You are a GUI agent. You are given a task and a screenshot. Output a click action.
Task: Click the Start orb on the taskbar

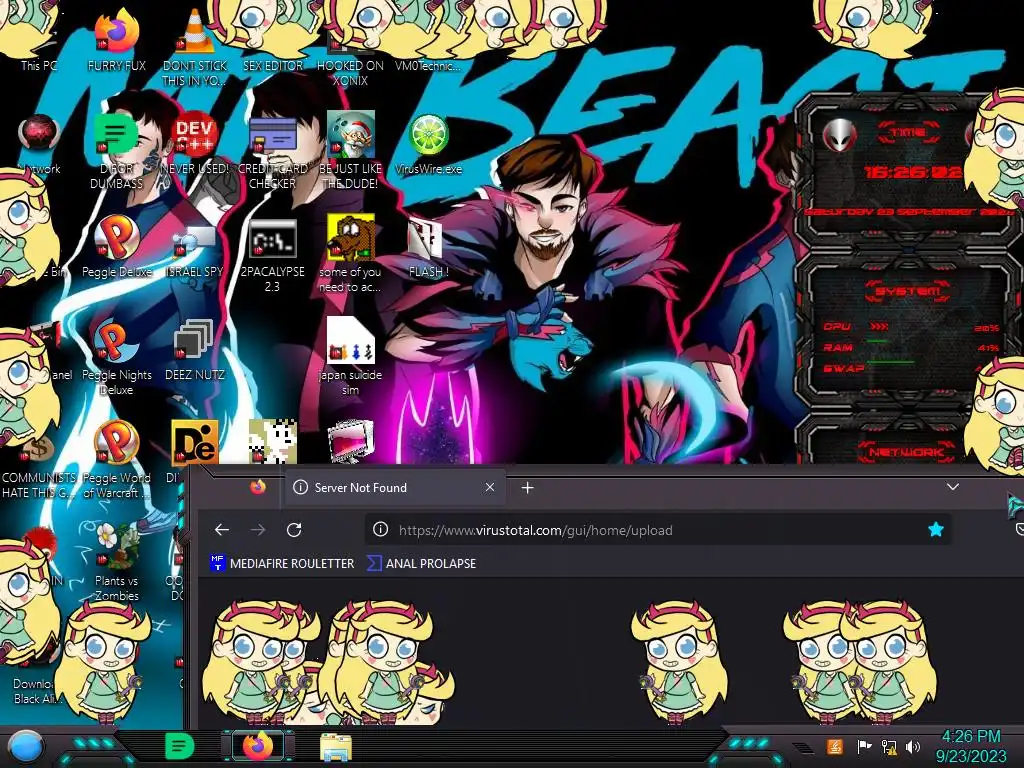coord(25,747)
